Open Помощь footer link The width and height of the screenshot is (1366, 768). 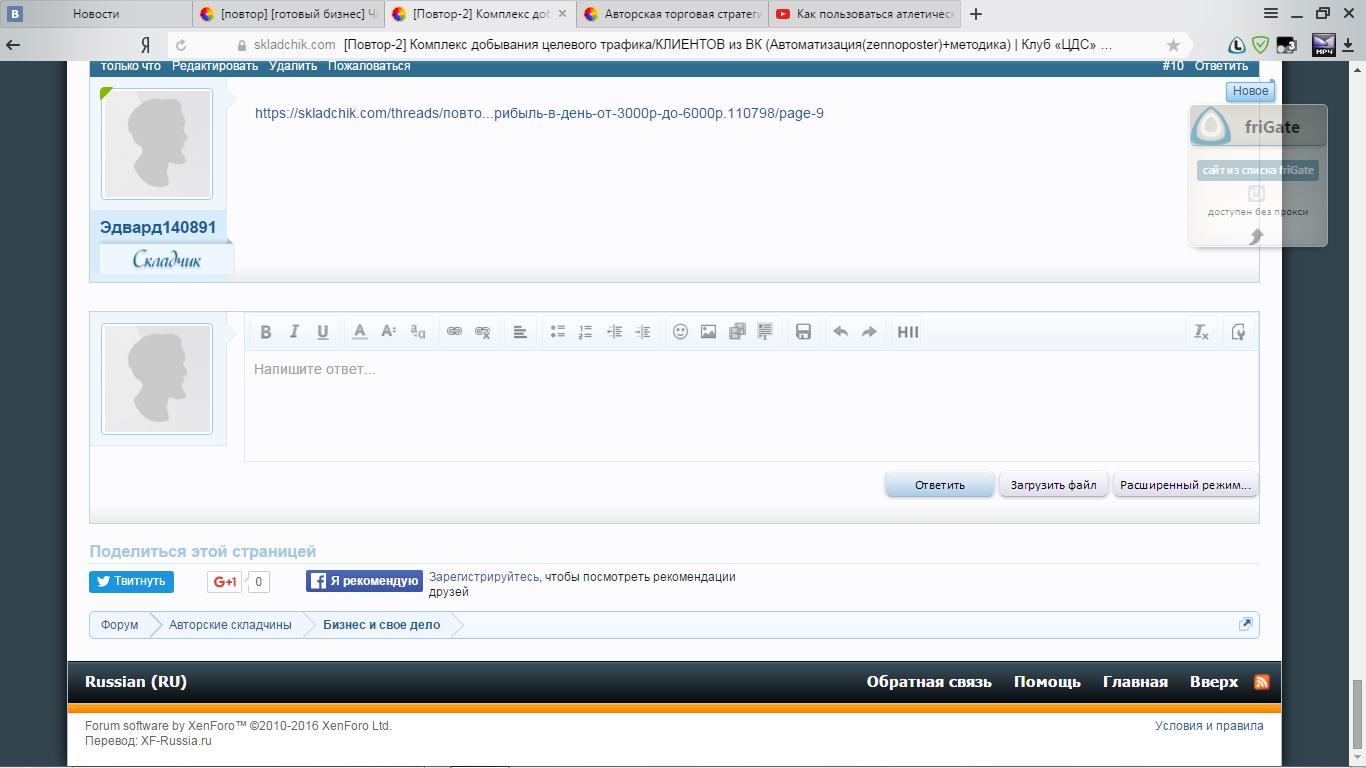click(1047, 682)
